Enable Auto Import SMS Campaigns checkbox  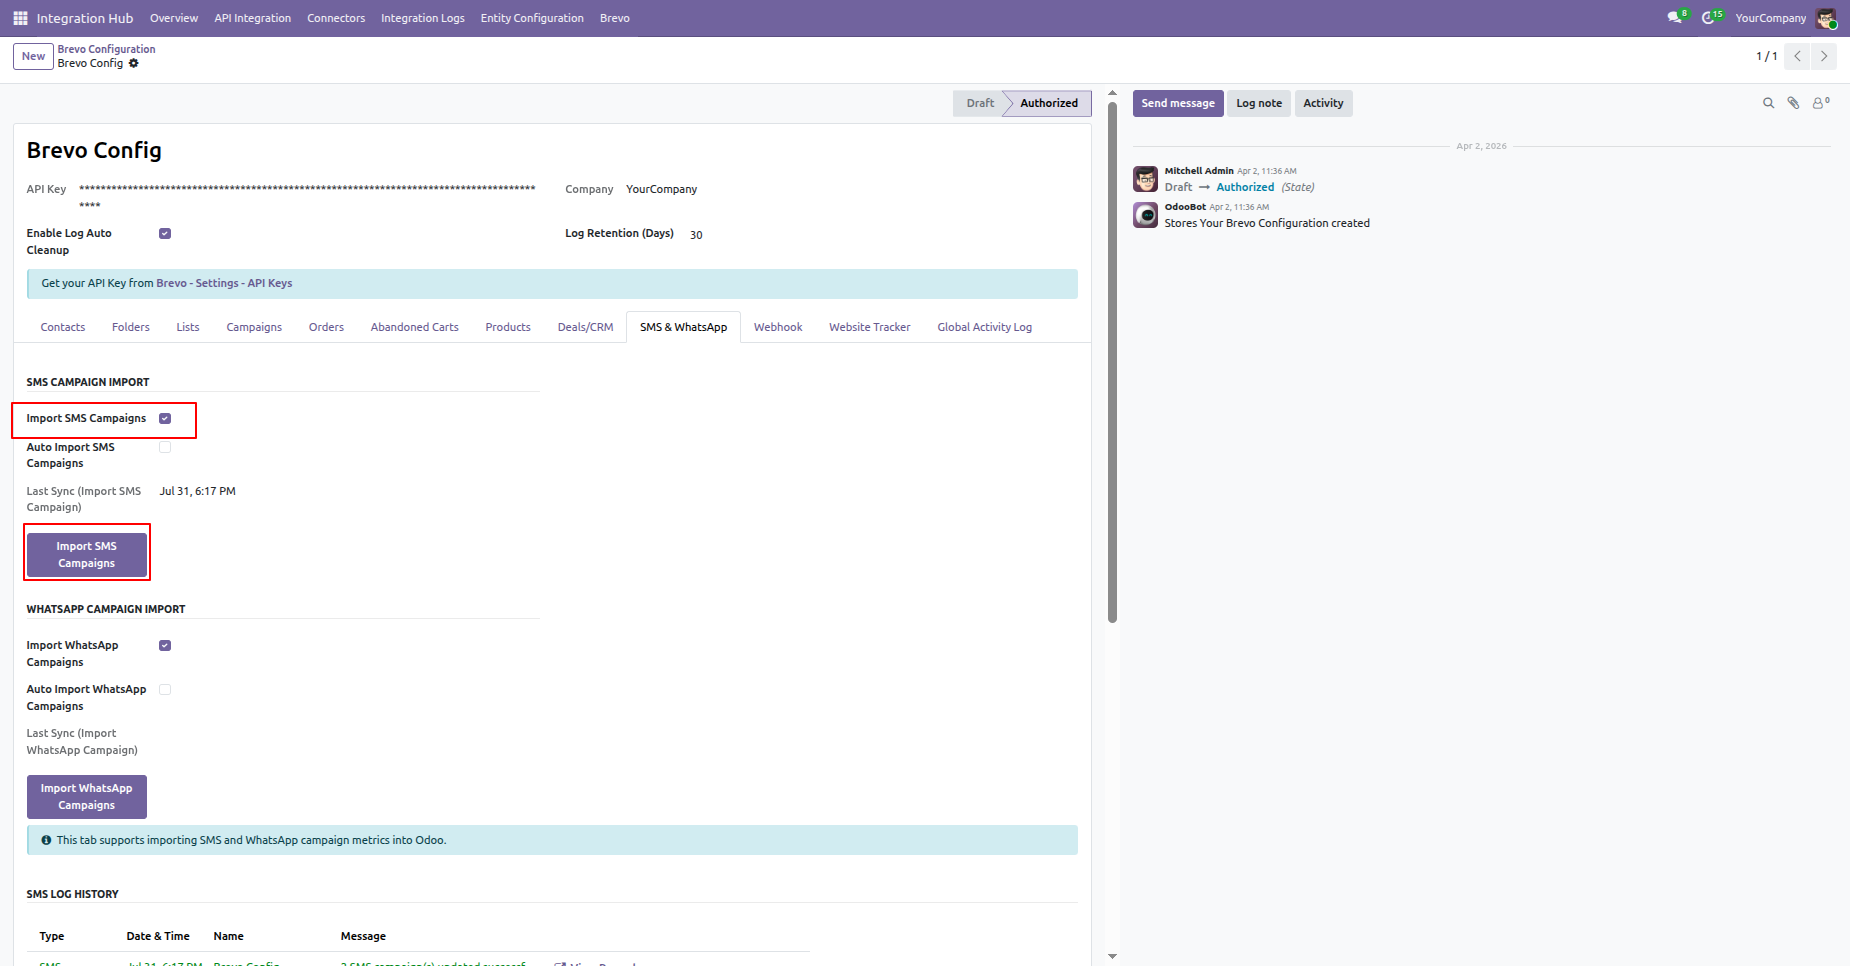[x=165, y=448]
